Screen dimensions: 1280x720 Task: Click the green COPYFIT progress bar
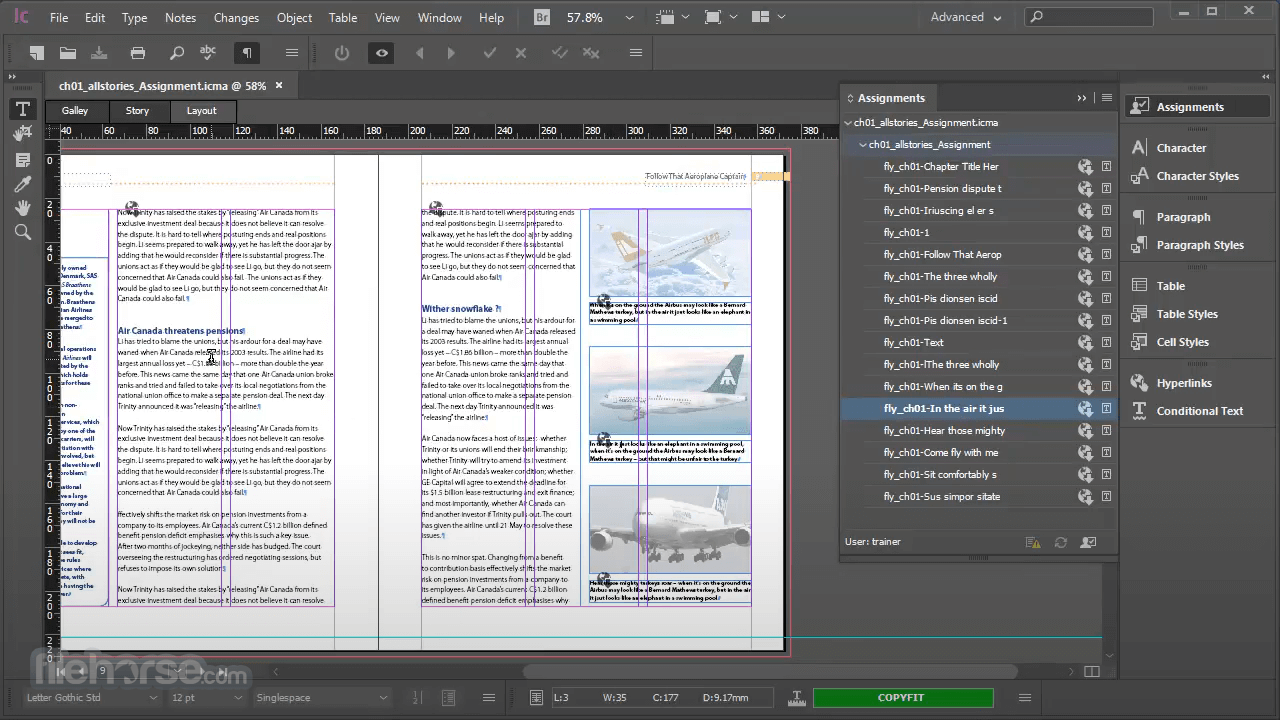click(x=902, y=698)
